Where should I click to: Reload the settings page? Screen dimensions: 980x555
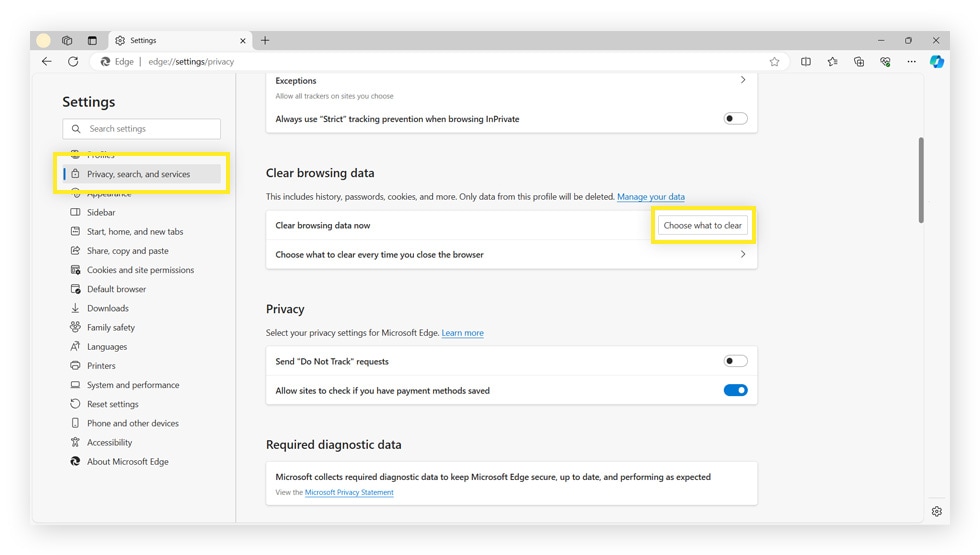point(73,61)
